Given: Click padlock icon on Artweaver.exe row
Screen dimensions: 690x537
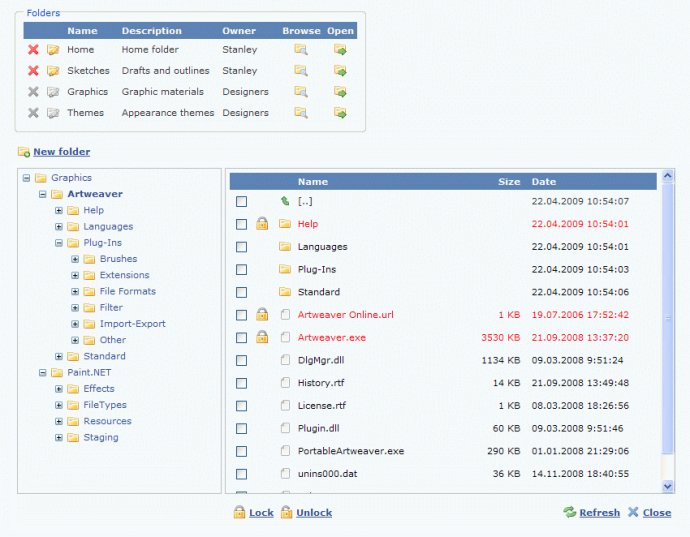Looking at the screenshot, I should [x=262, y=337].
